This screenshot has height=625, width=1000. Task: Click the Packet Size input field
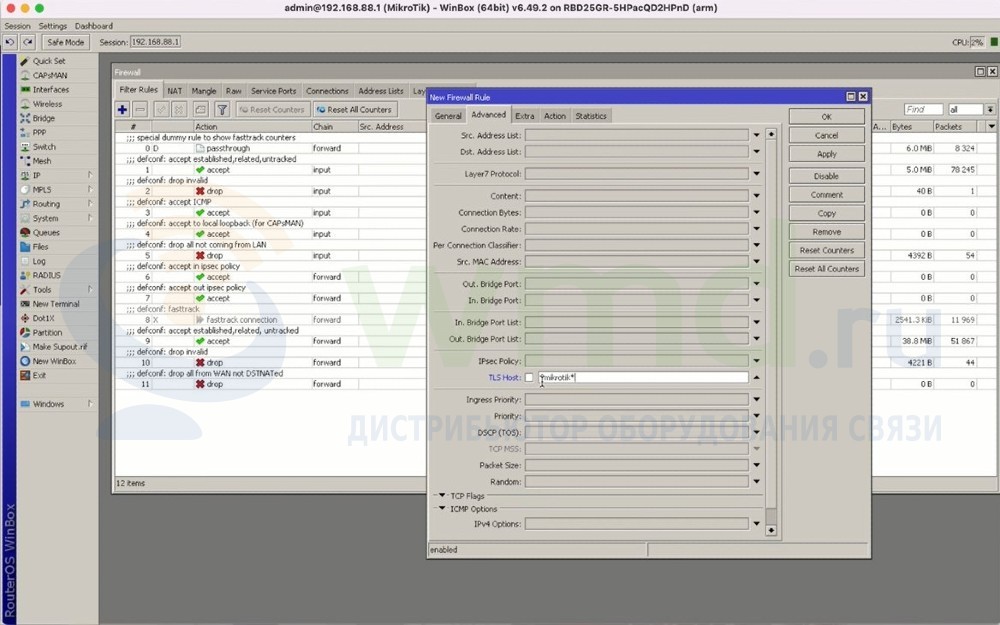pos(636,466)
